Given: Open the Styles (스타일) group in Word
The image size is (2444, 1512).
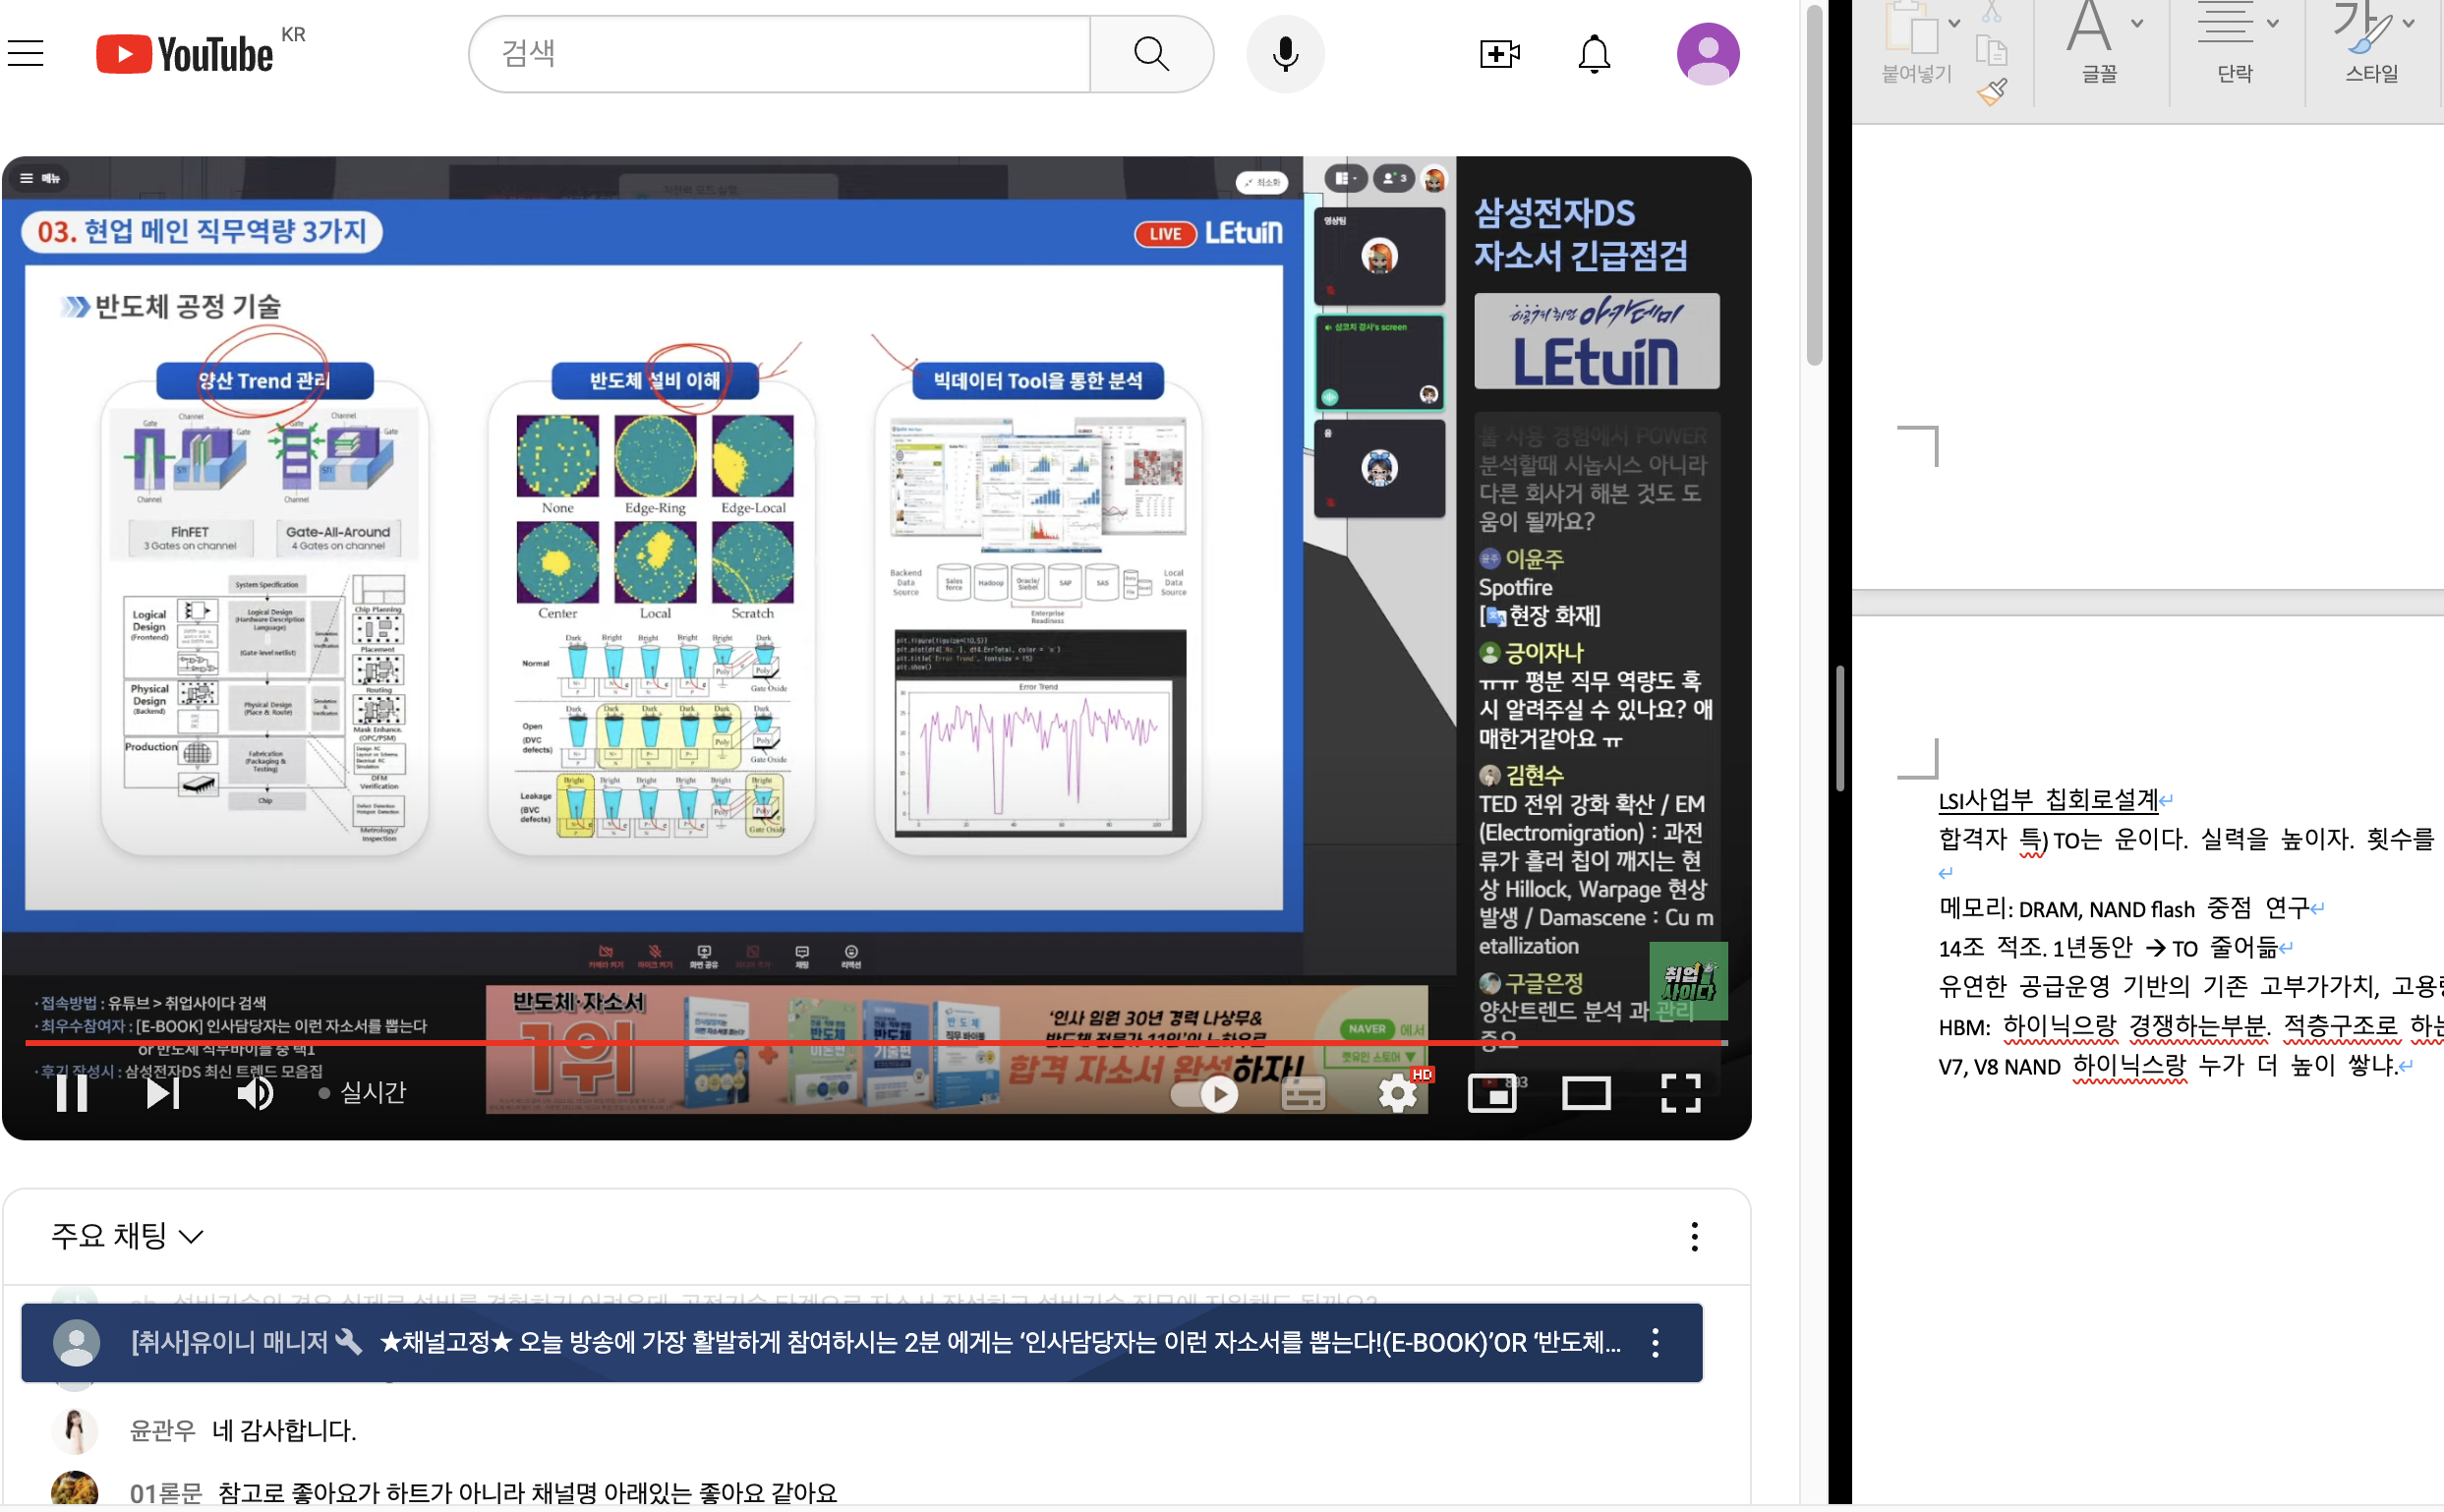Looking at the screenshot, I should [2371, 42].
